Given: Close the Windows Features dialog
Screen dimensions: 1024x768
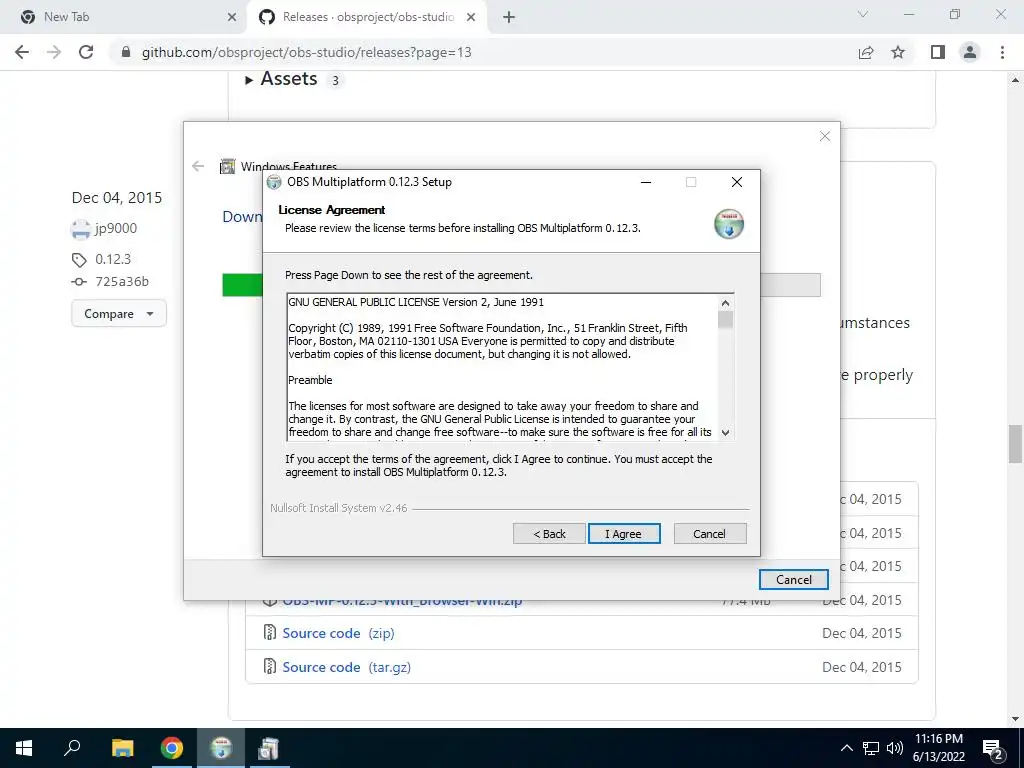Looking at the screenshot, I should point(825,136).
